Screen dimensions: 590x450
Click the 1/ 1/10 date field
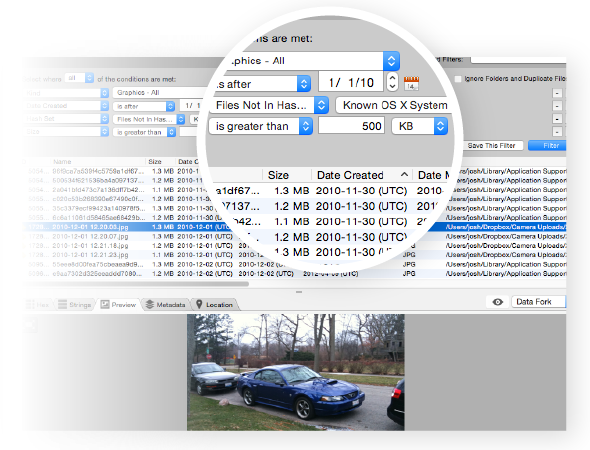(x=351, y=82)
